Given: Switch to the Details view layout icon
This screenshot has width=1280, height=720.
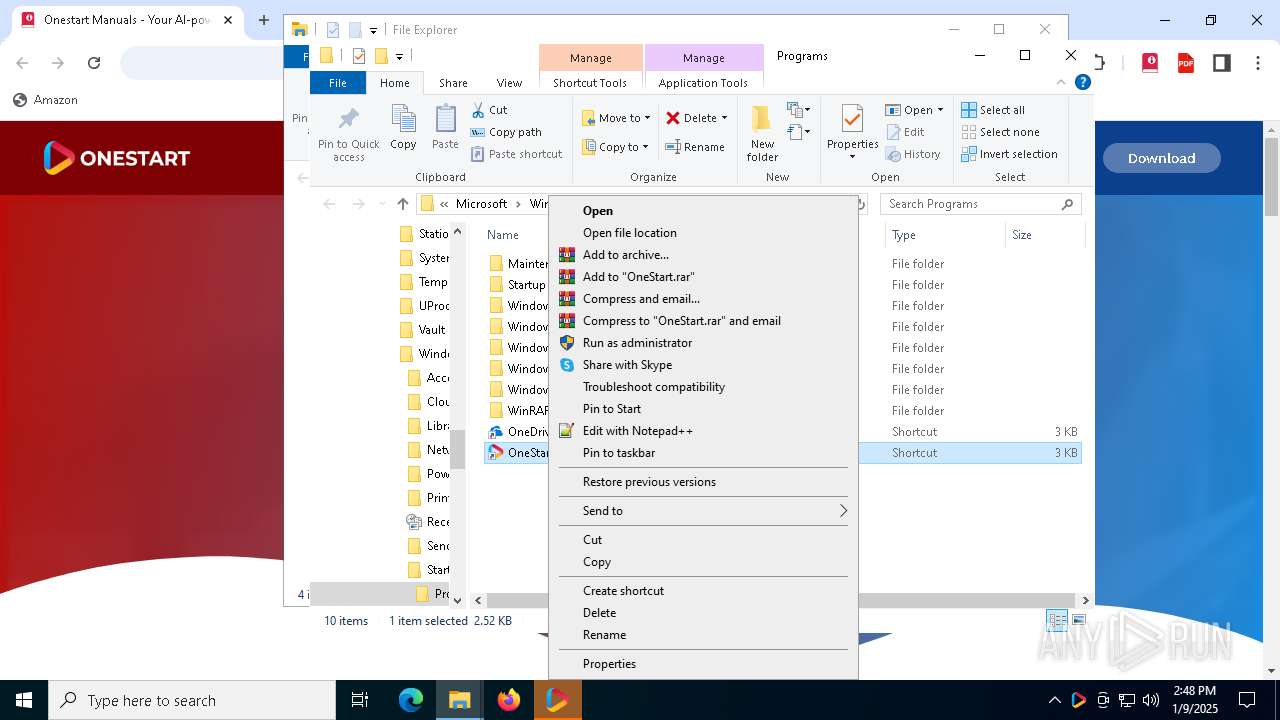Looking at the screenshot, I should click(1056, 621).
